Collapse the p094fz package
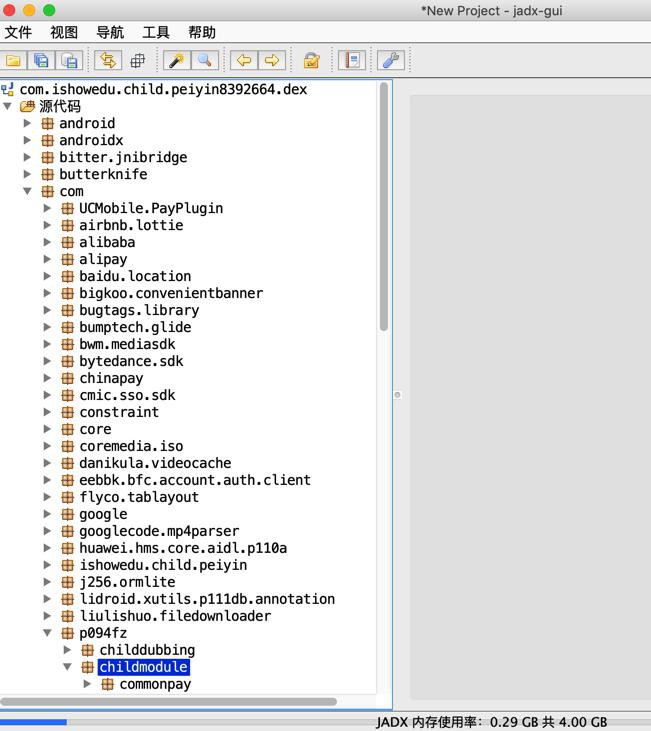This screenshot has width=651, height=731. pos(48,633)
